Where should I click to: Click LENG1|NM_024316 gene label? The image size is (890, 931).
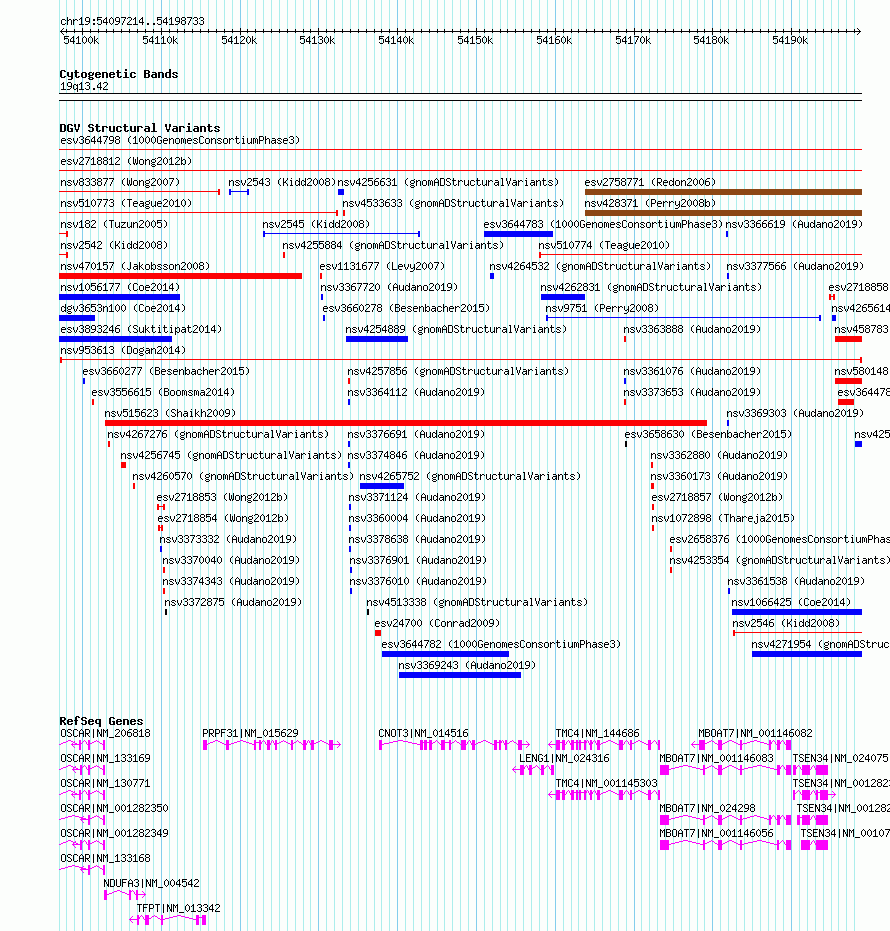point(564,759)
